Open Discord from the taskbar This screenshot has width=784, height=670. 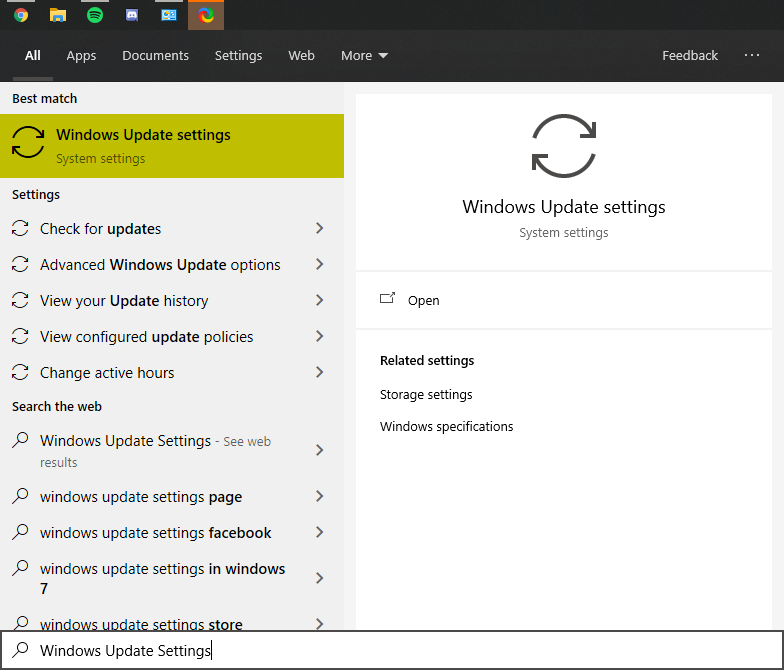coord(132,16)
